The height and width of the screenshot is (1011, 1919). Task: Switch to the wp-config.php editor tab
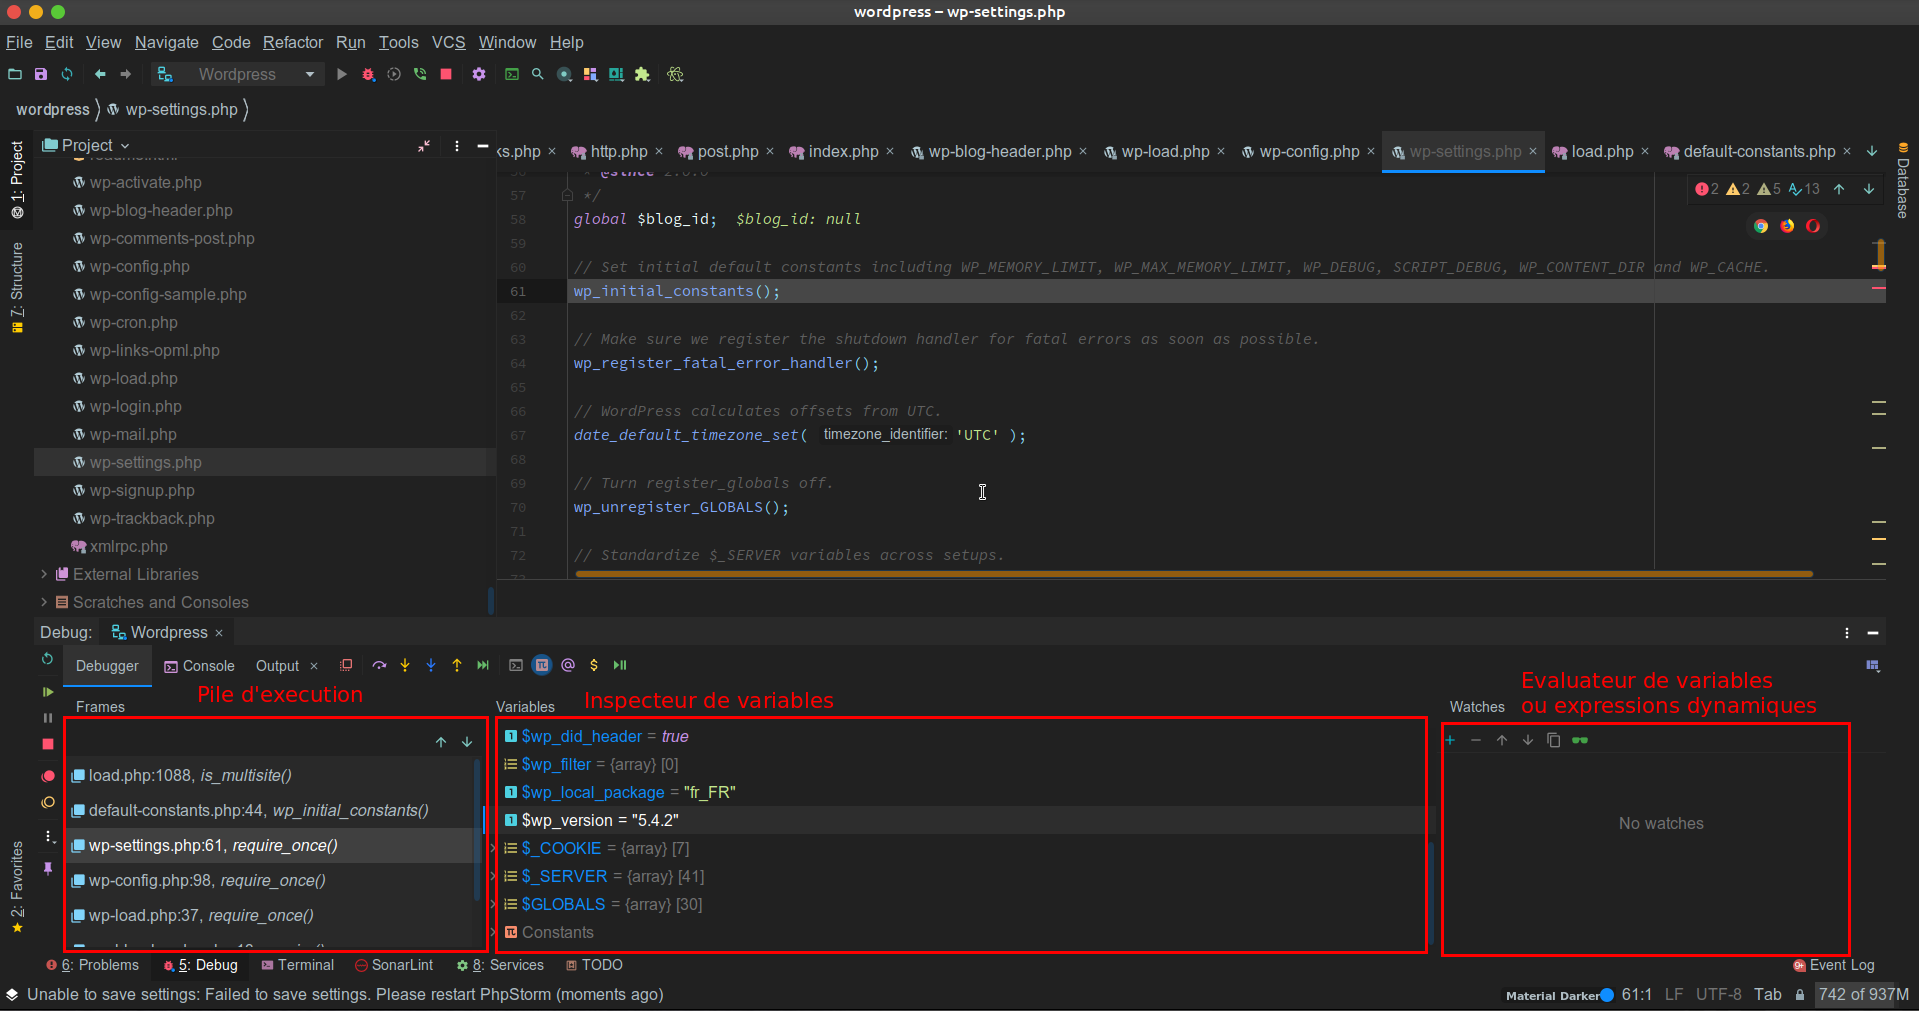1309,152
